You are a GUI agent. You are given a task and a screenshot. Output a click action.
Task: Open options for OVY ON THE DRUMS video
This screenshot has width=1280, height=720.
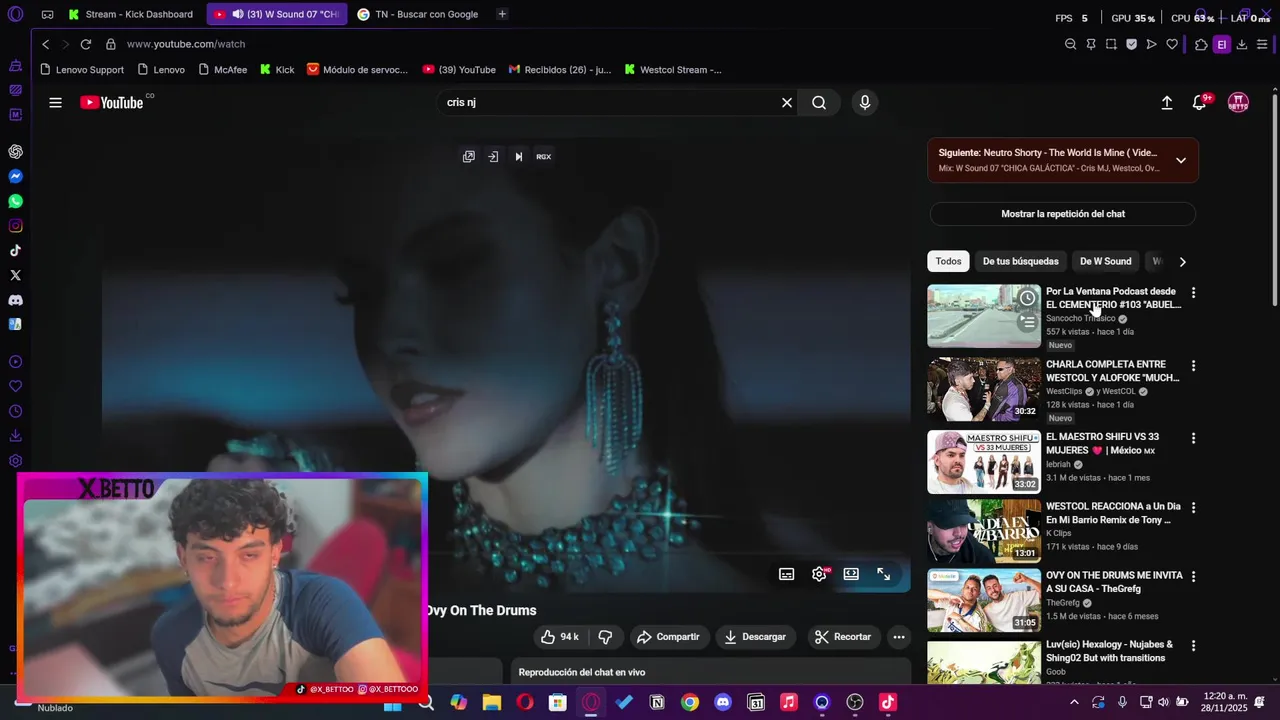(1193, 577)
